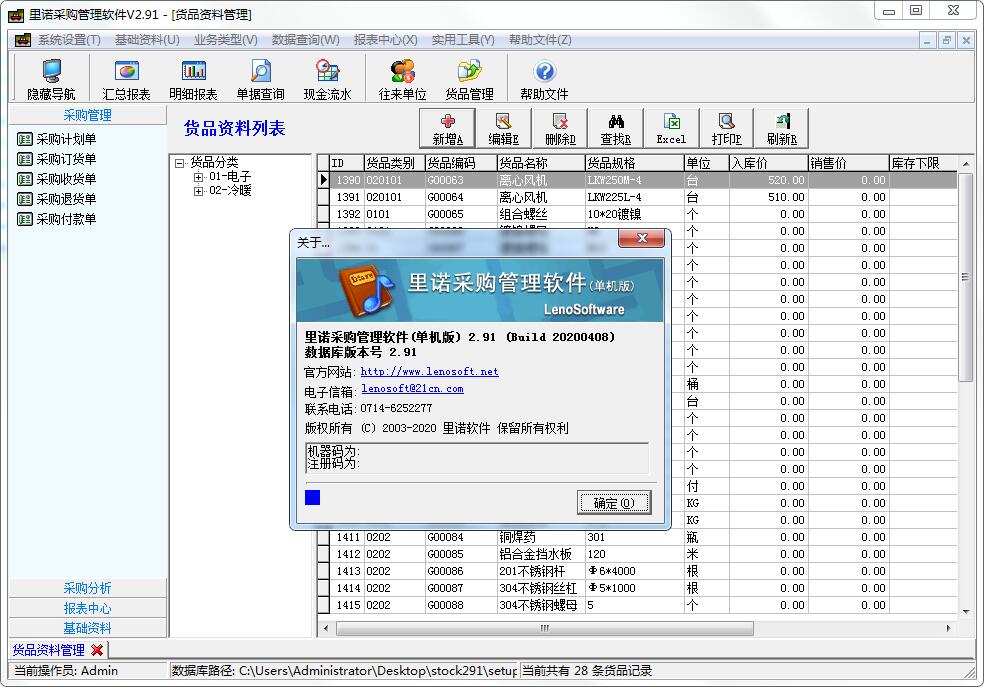The image size is (984, 687).
Task: Open the 汇总报表 summary report
Action: pyautogui.click(x=126, y=79)
